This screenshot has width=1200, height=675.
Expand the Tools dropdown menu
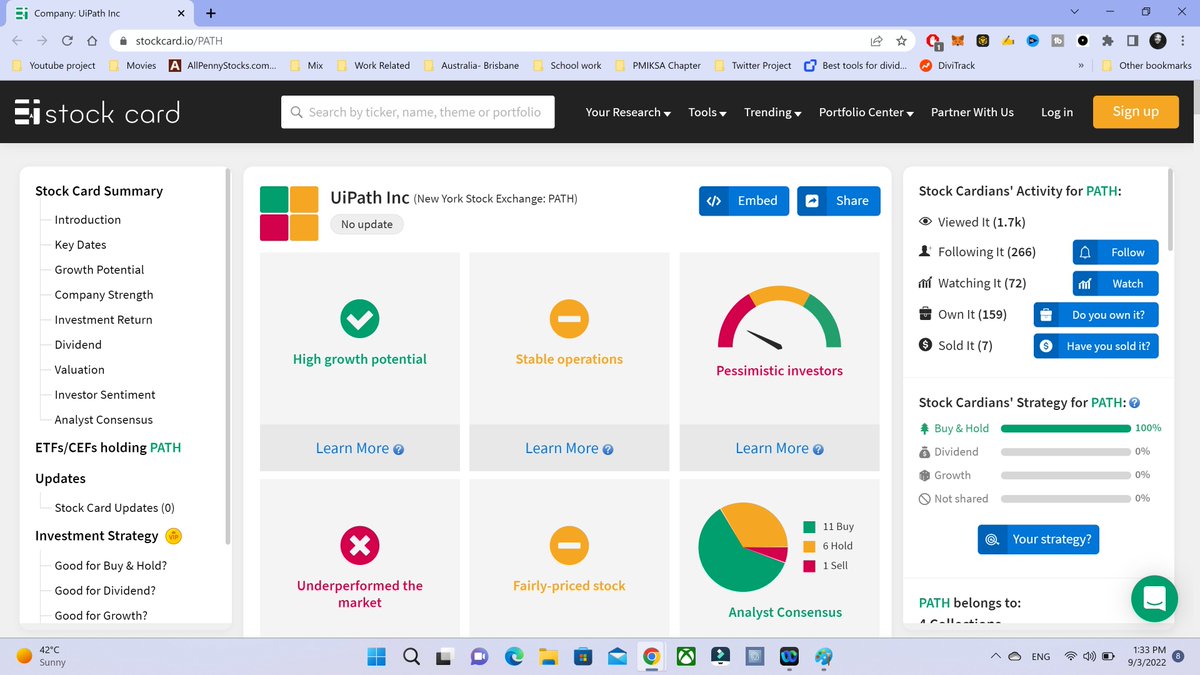(707, 112)
